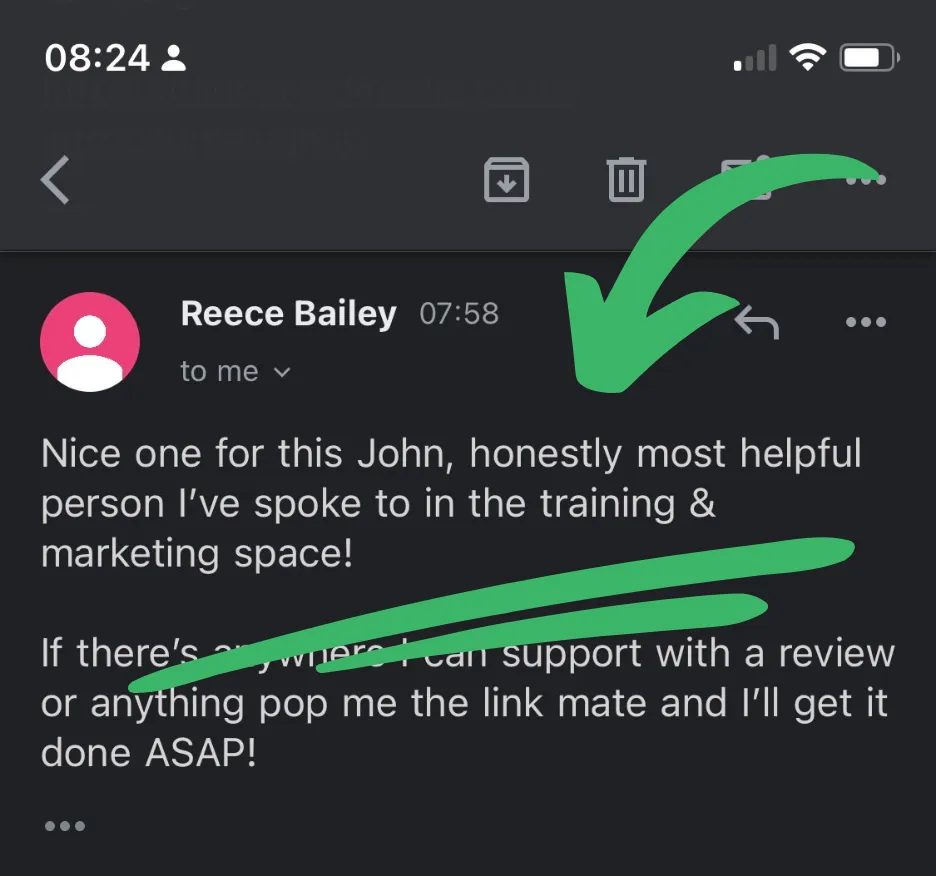The height and width of the screenshot is (876, 936).
Task: Tap the battery indicator icon
Action: tap(870, 58)
